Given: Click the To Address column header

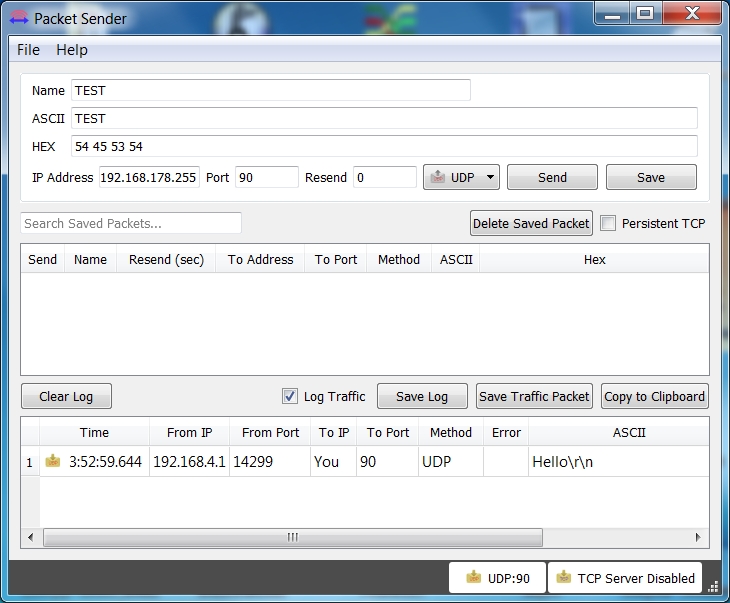Looking at the screenshot, I should [x=260, y=259].
